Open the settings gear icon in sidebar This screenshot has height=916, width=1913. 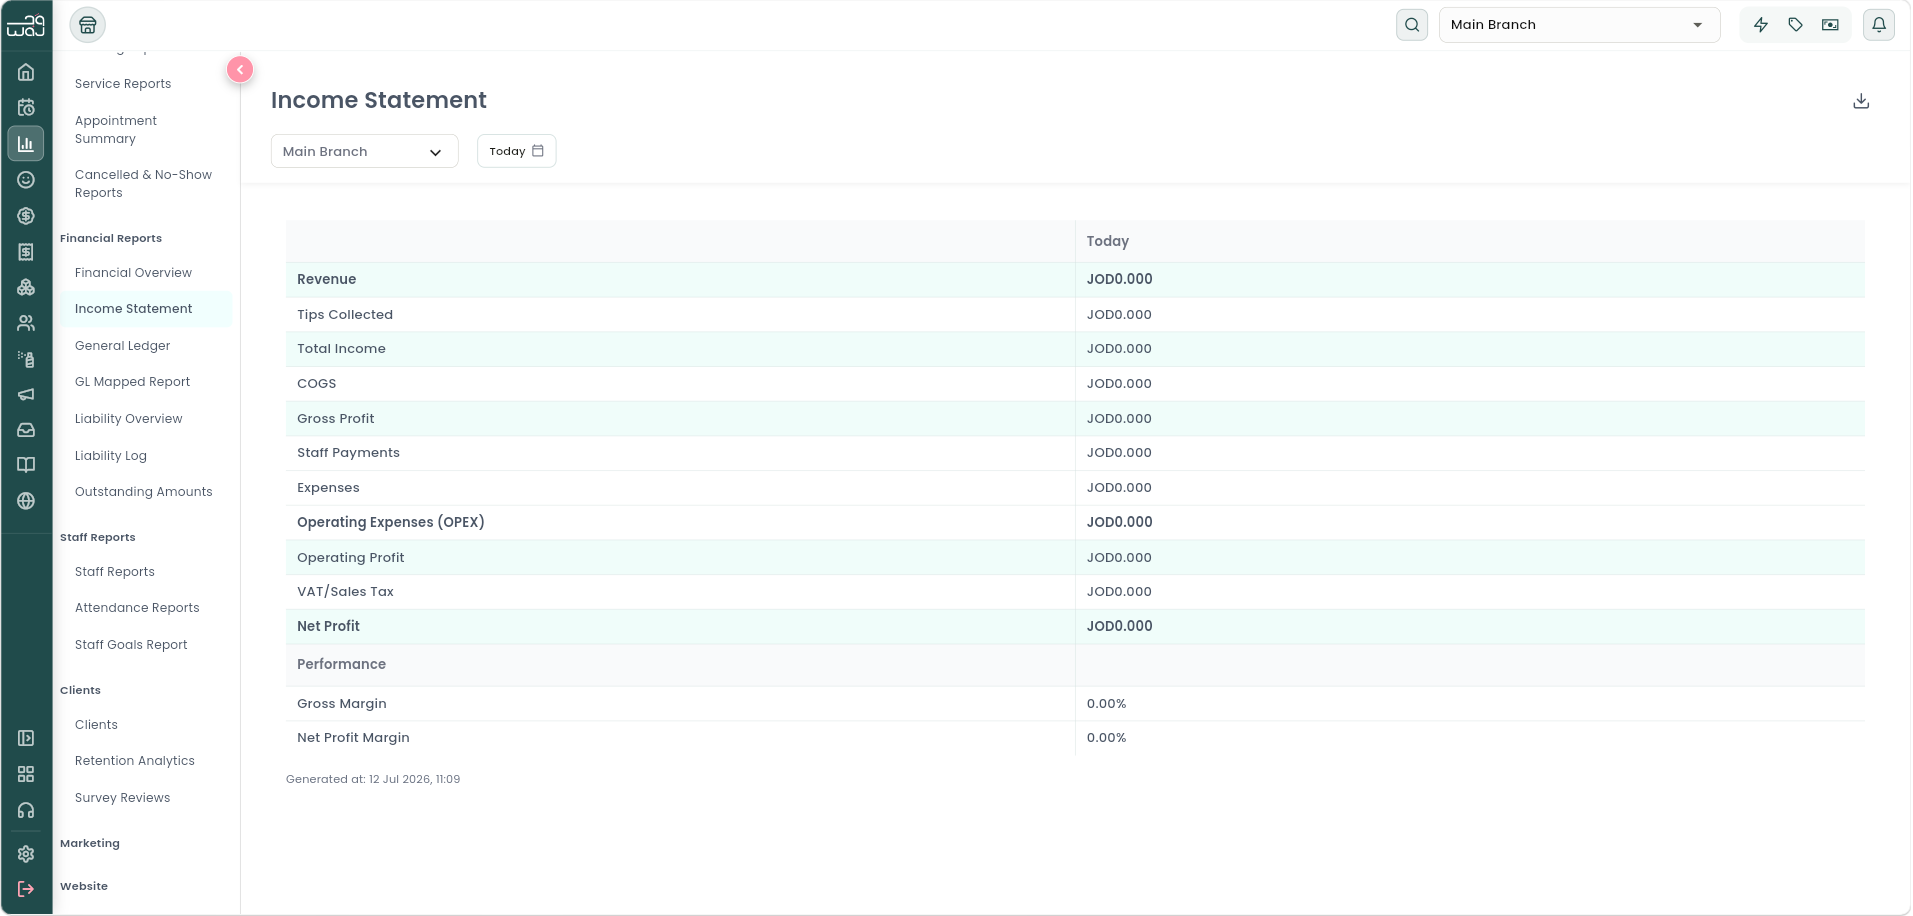tap(26, 854)
